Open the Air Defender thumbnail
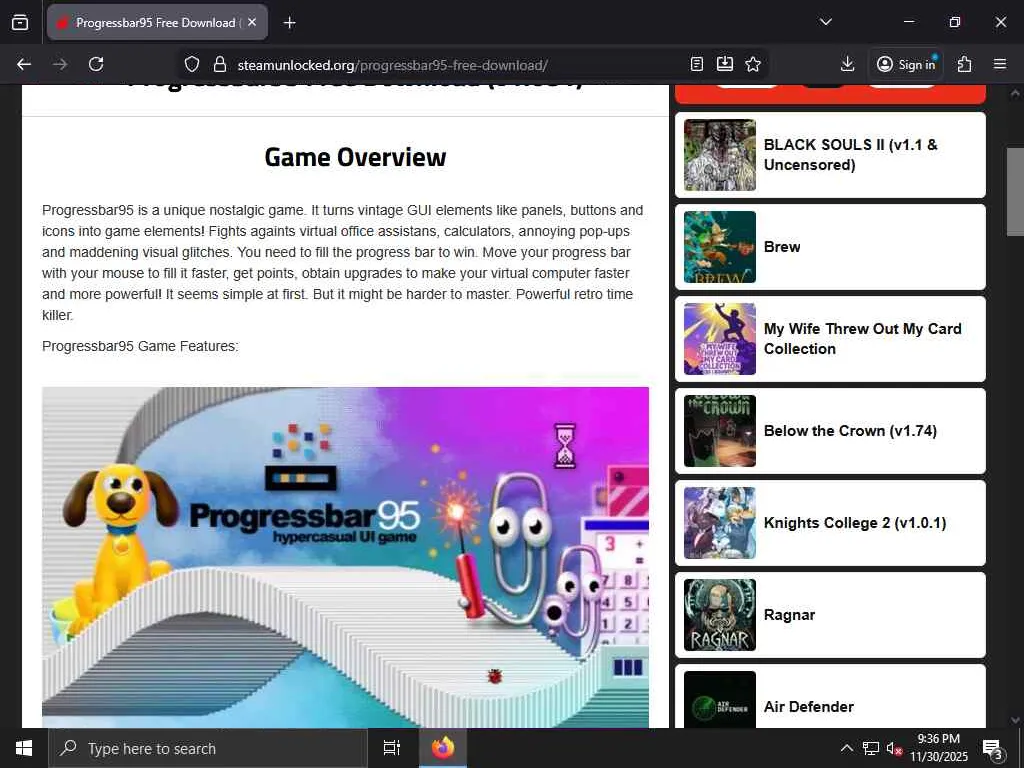The image size is (1024, 768). [x=720, y=699]
